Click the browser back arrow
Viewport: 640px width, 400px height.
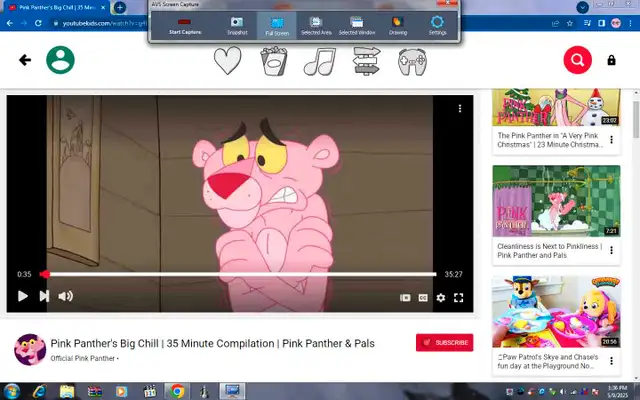(x=10, y=23)
